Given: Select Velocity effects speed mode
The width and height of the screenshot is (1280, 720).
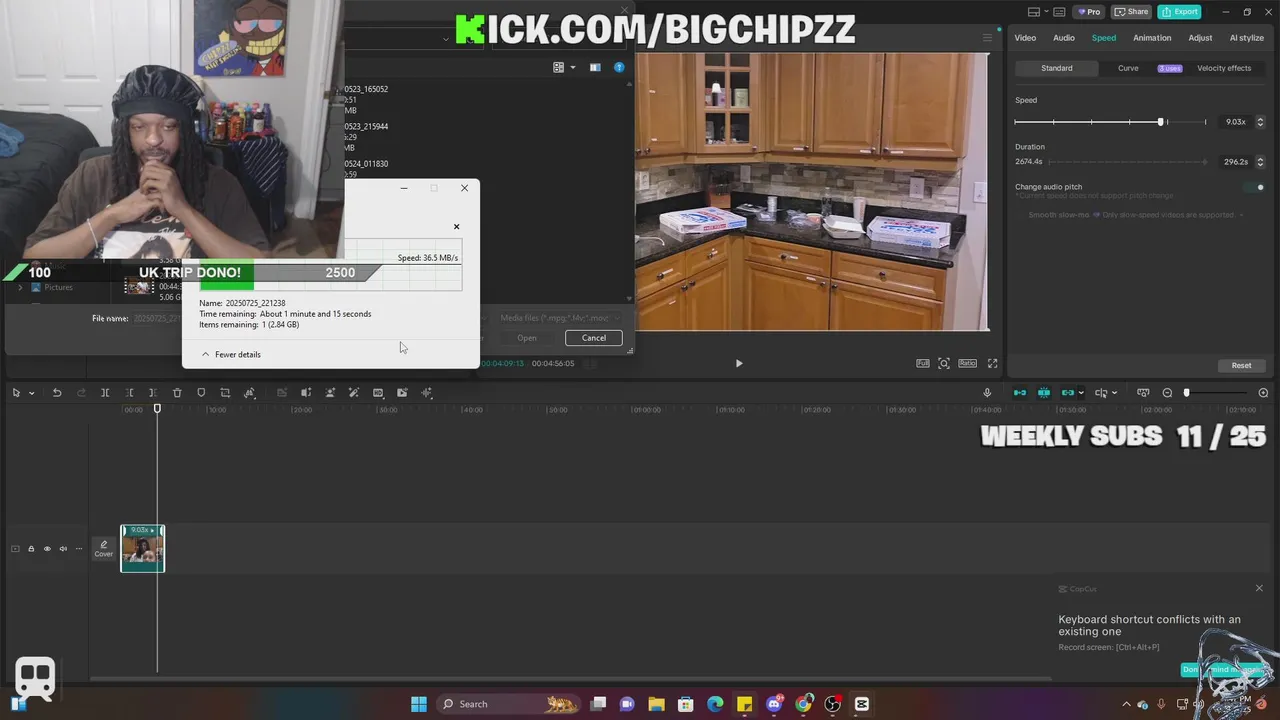Looking at the screenshot, I should point(1224,68).
